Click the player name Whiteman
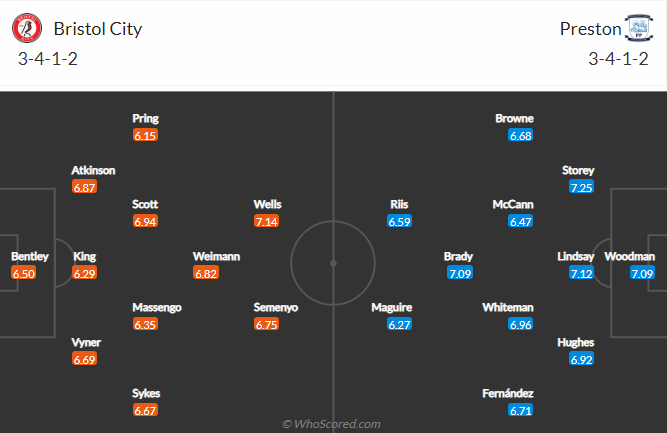667x433 pixels. 508,308
